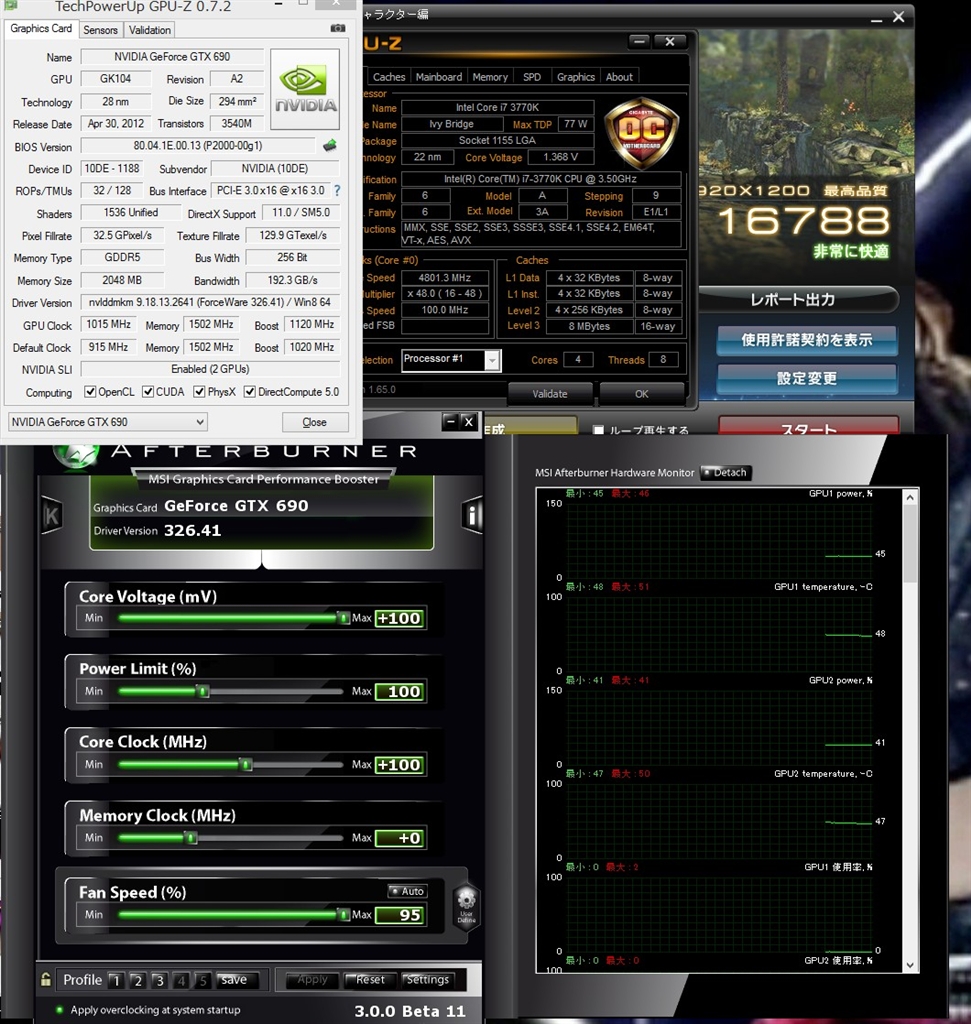Image resolution: width=971 pixels, height=1024 pixels.
Task: Switch to GPU-Z Validation tab
Action: [150, 30]
